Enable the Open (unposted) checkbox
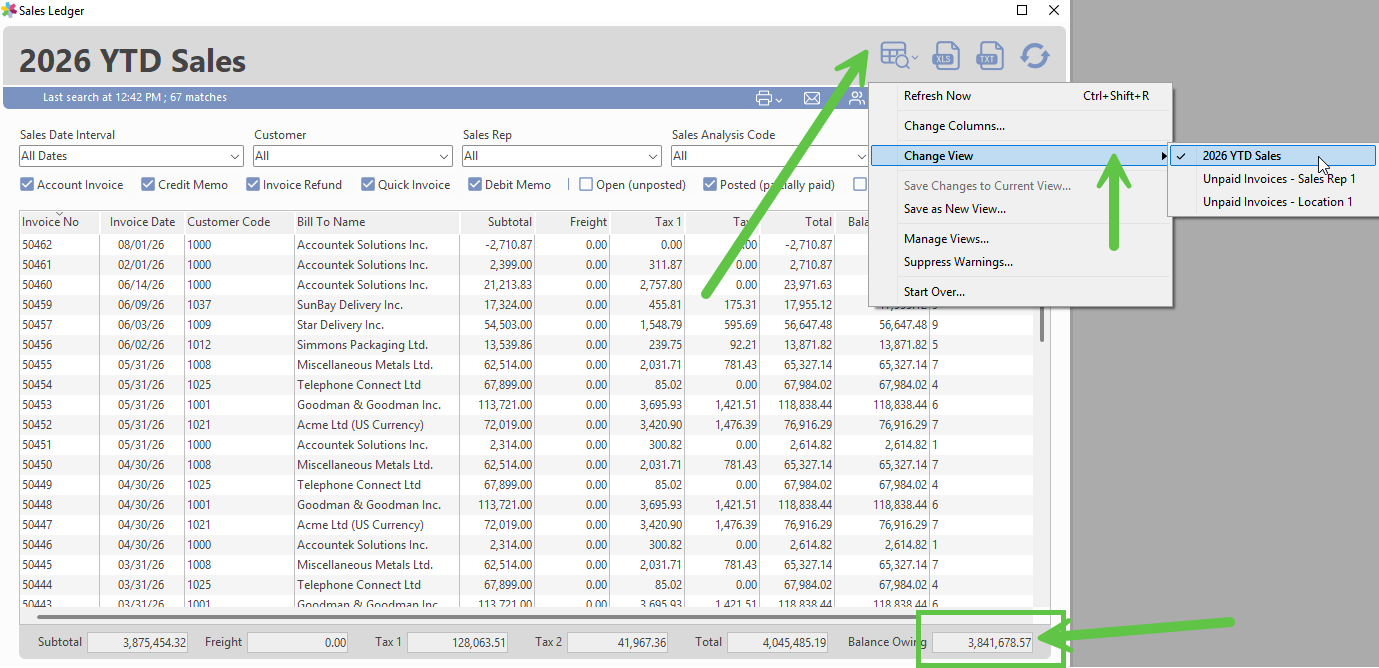Viewport: 1379px width, 668px height. (x=586, y=185)
